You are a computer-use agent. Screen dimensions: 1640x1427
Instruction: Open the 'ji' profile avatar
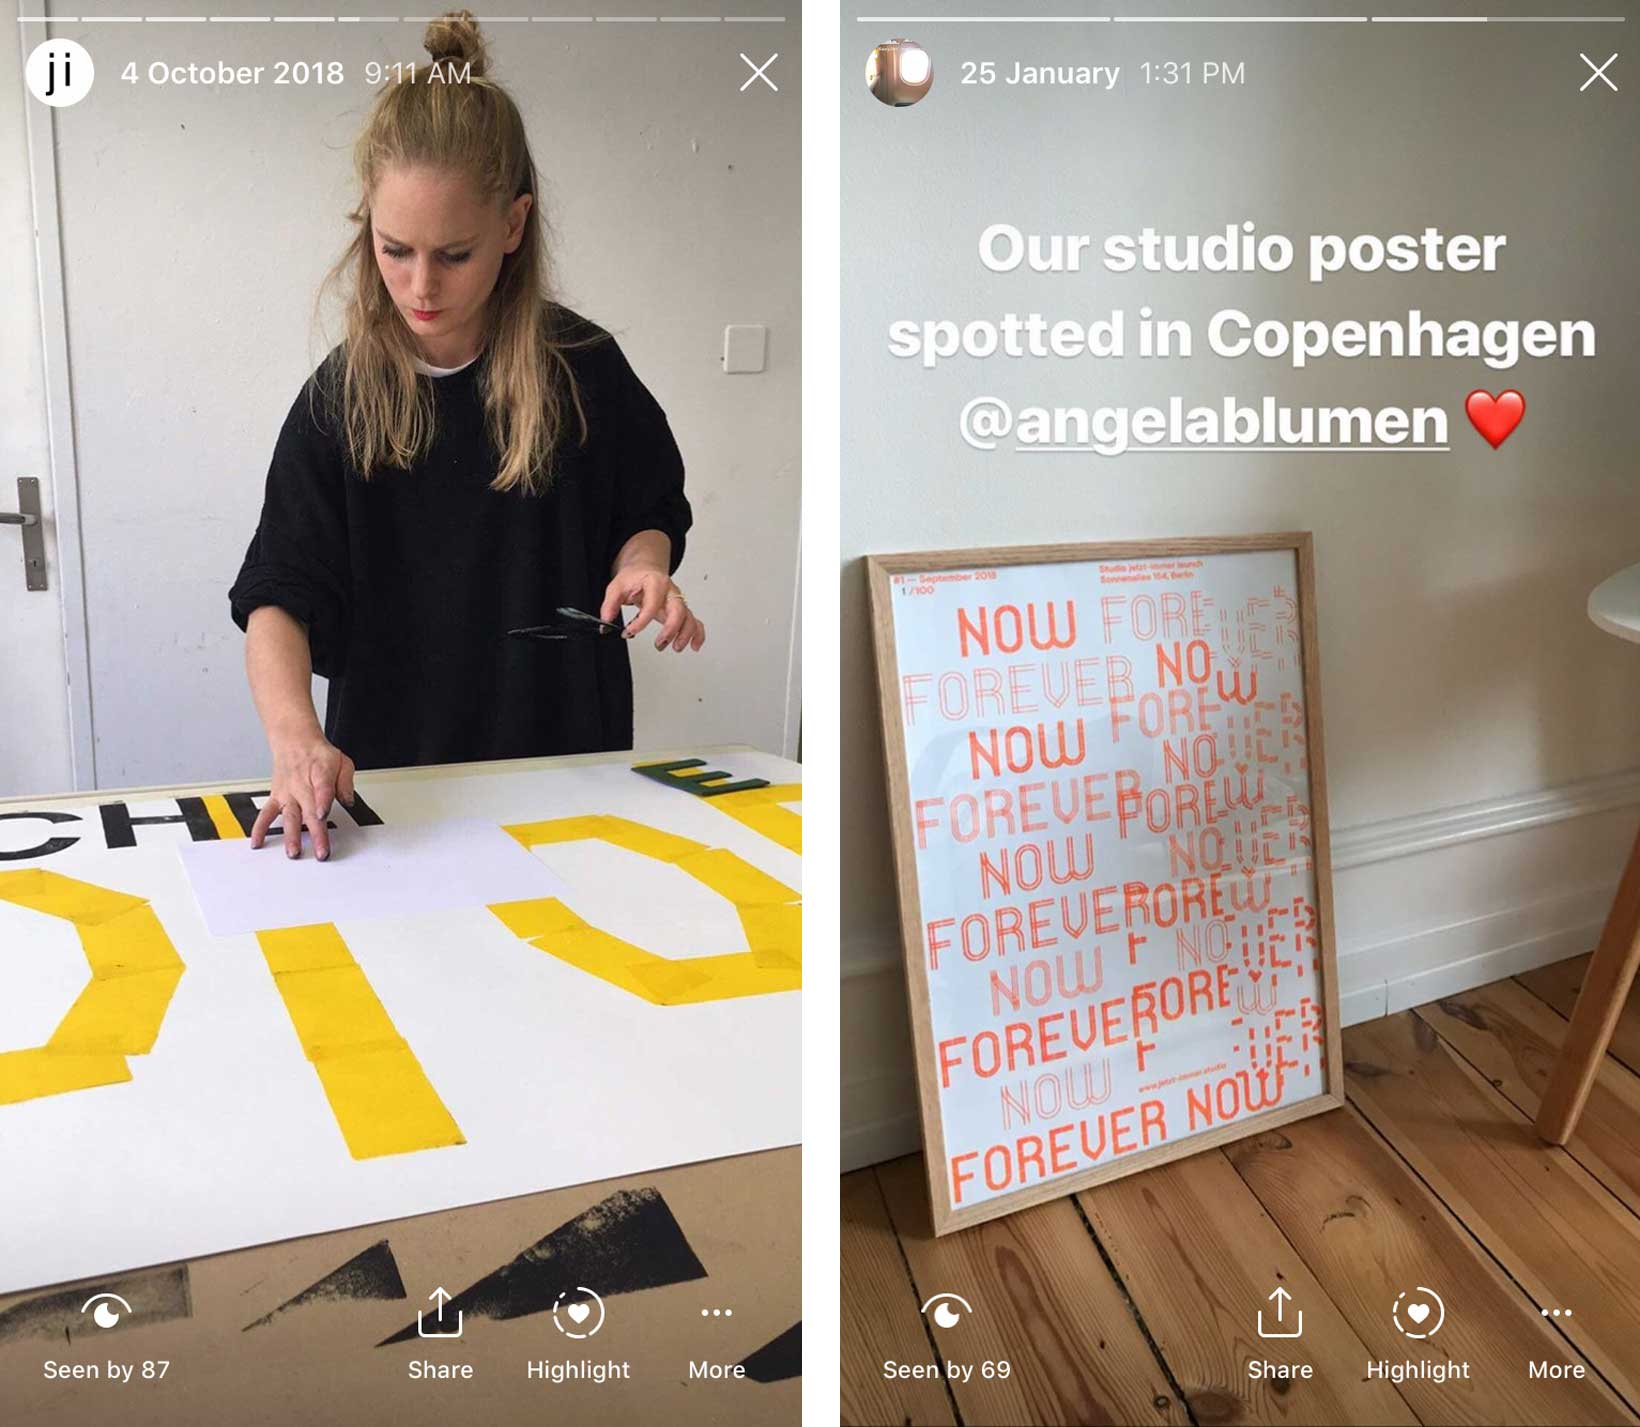59,72
